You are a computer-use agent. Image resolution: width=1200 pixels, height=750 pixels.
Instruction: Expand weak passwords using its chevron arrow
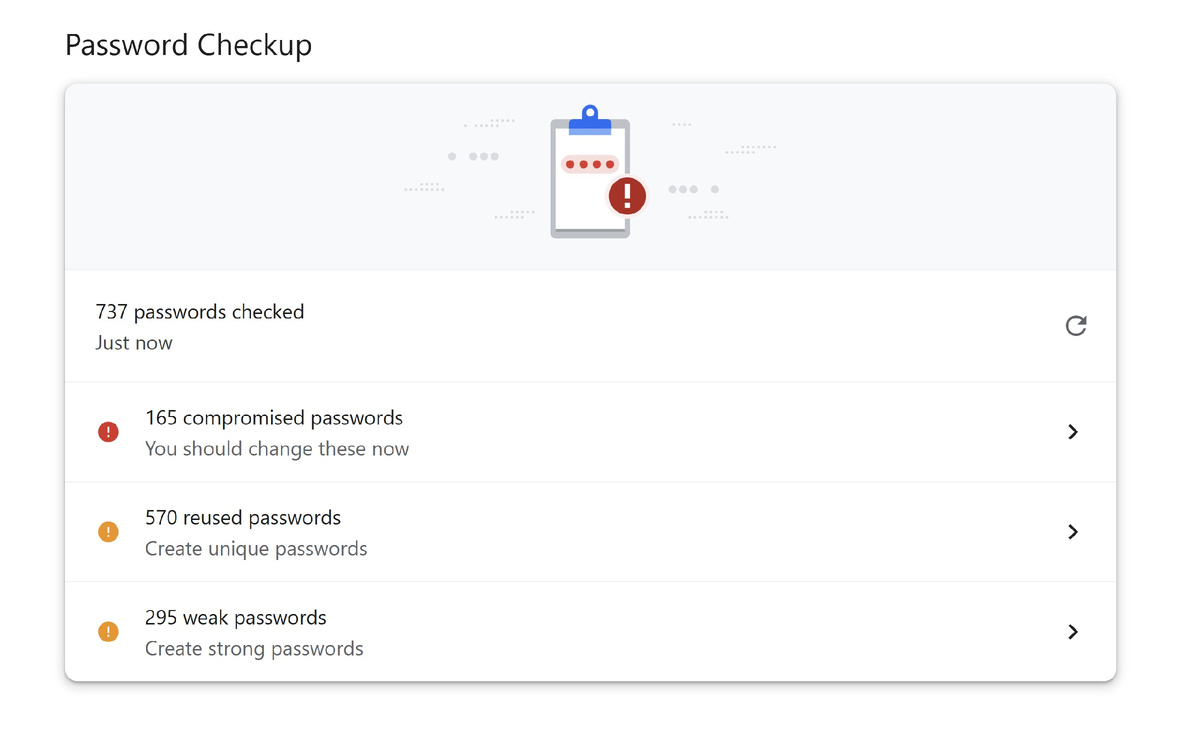[1072, 632]
